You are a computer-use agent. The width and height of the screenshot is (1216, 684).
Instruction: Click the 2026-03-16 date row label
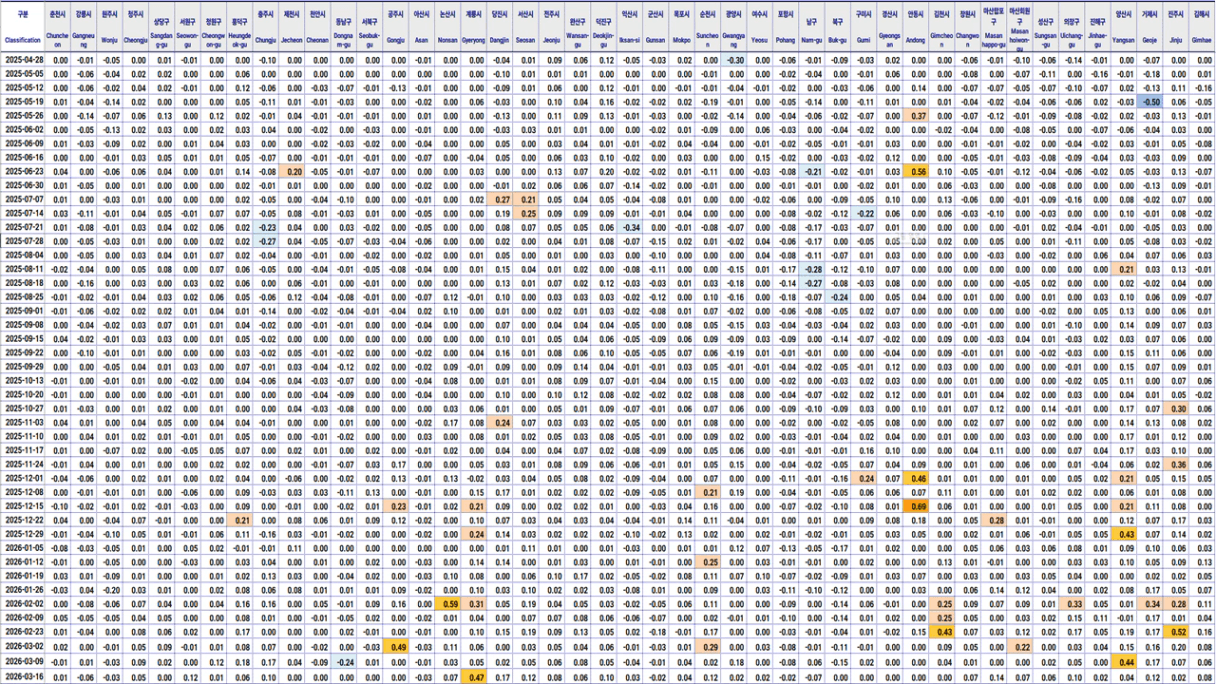(23, 678)
